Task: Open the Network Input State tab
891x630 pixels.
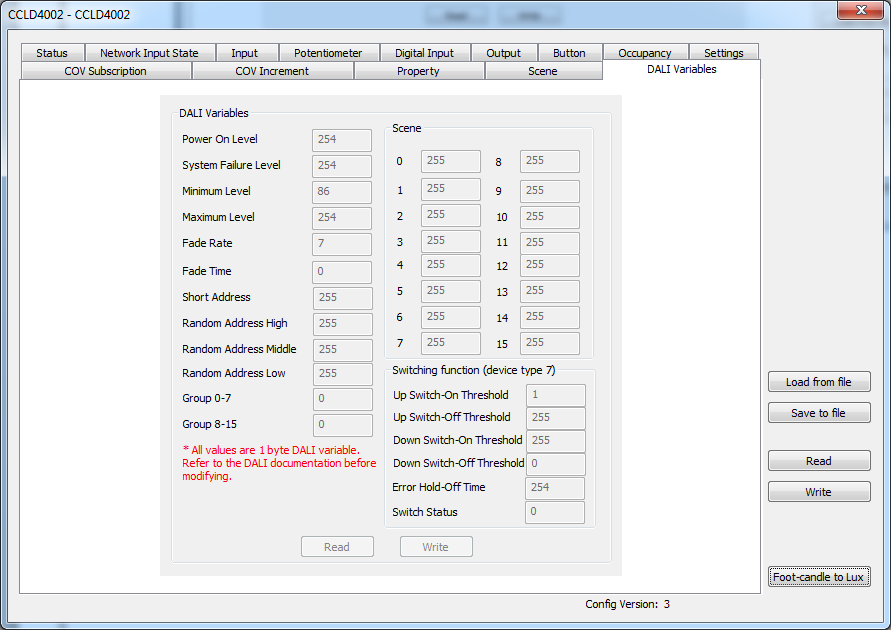Action: [x=149, y=53]
